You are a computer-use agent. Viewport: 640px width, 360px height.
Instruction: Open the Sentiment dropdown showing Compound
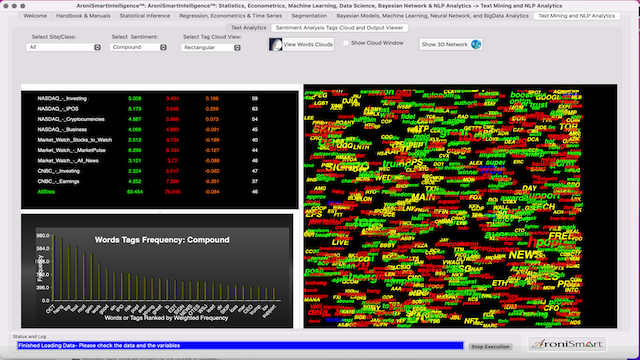[x=138, y=47]
